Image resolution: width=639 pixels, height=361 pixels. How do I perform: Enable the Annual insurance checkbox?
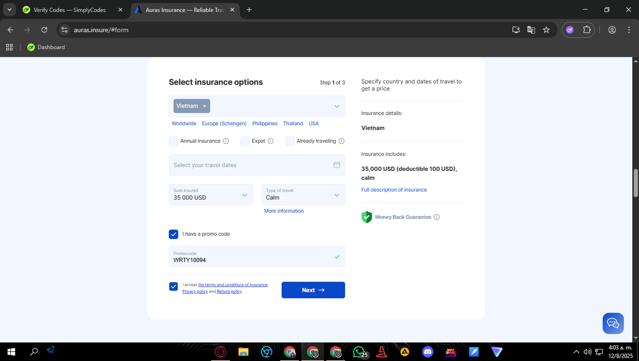pyautogui.click(x=174, y=141)
